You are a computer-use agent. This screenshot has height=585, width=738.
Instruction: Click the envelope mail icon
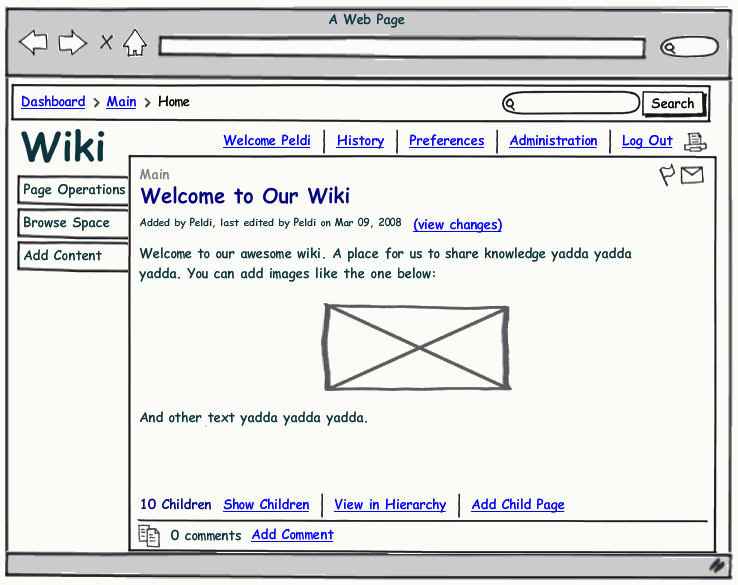(x=692, y=176)
